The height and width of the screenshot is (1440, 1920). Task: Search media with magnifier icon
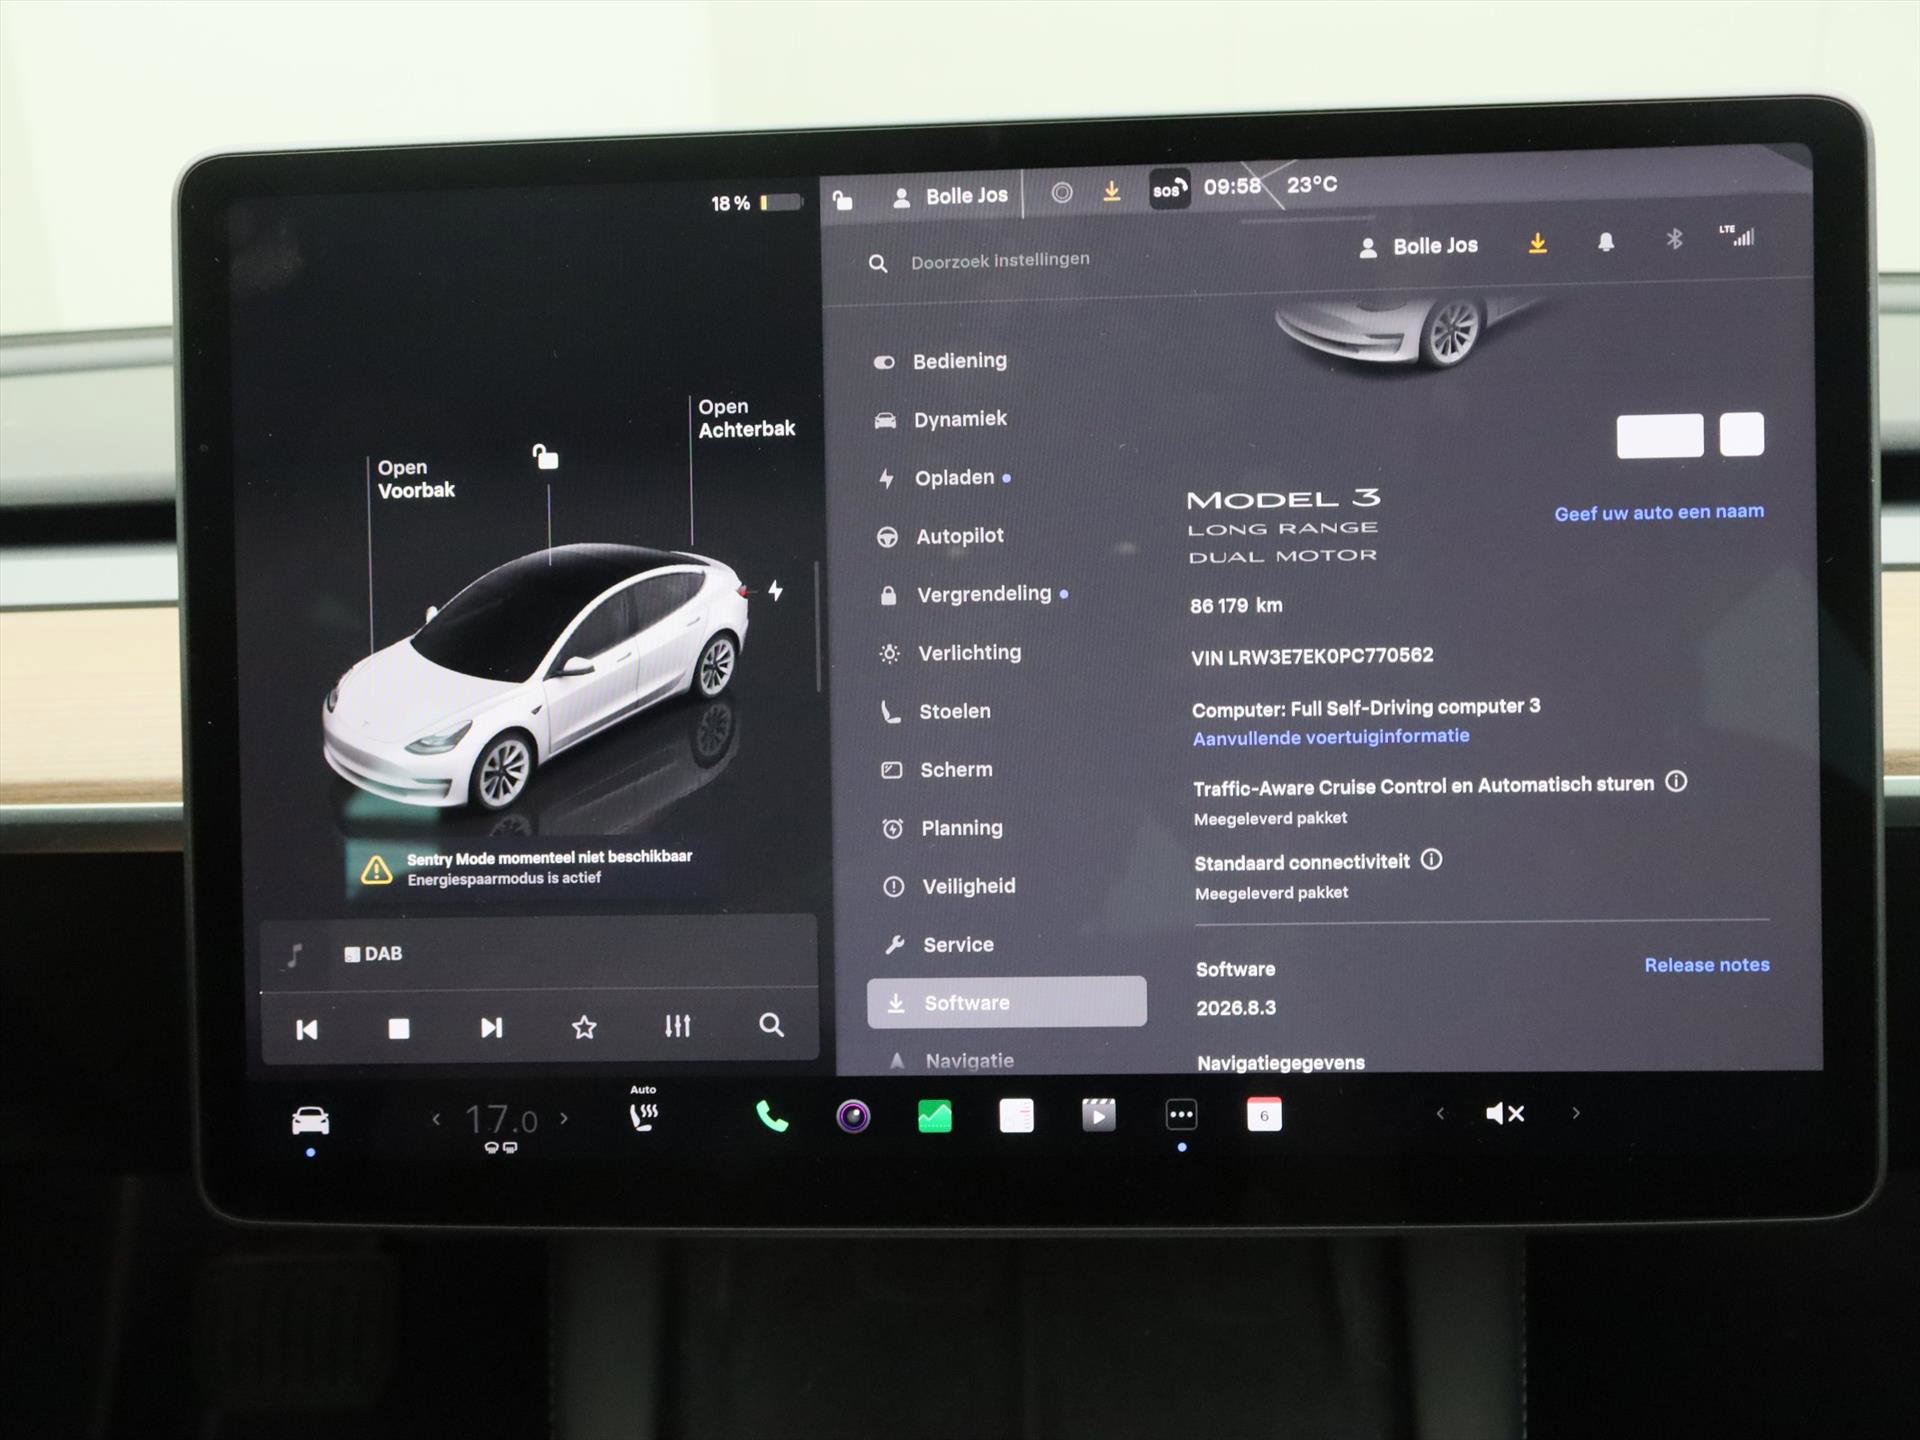click(771, 1024)
